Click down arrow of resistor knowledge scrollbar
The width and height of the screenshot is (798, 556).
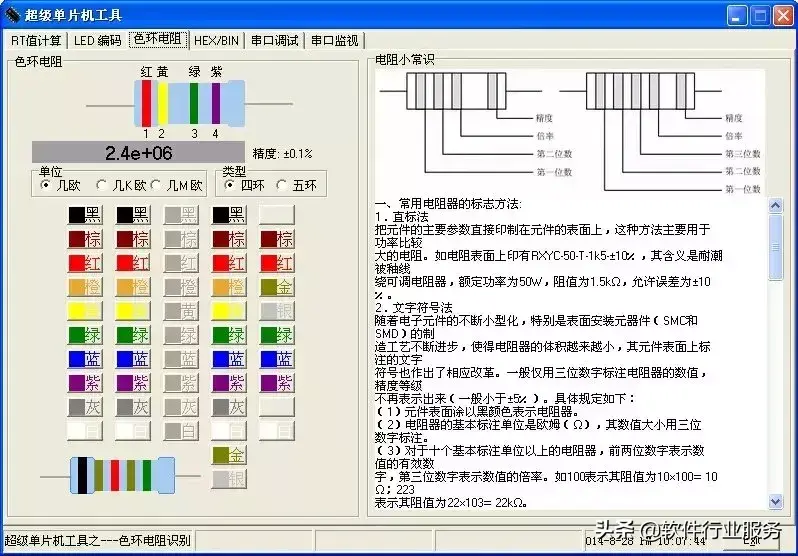click(775, 502)
